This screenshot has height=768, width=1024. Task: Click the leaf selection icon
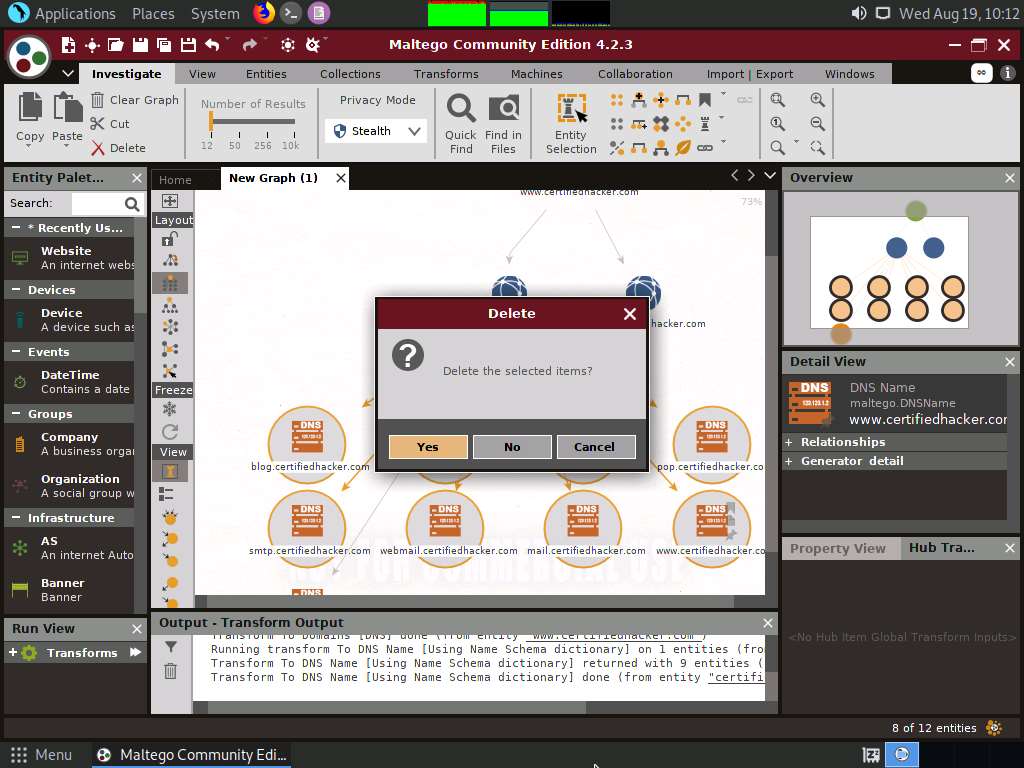click(683, 148)
